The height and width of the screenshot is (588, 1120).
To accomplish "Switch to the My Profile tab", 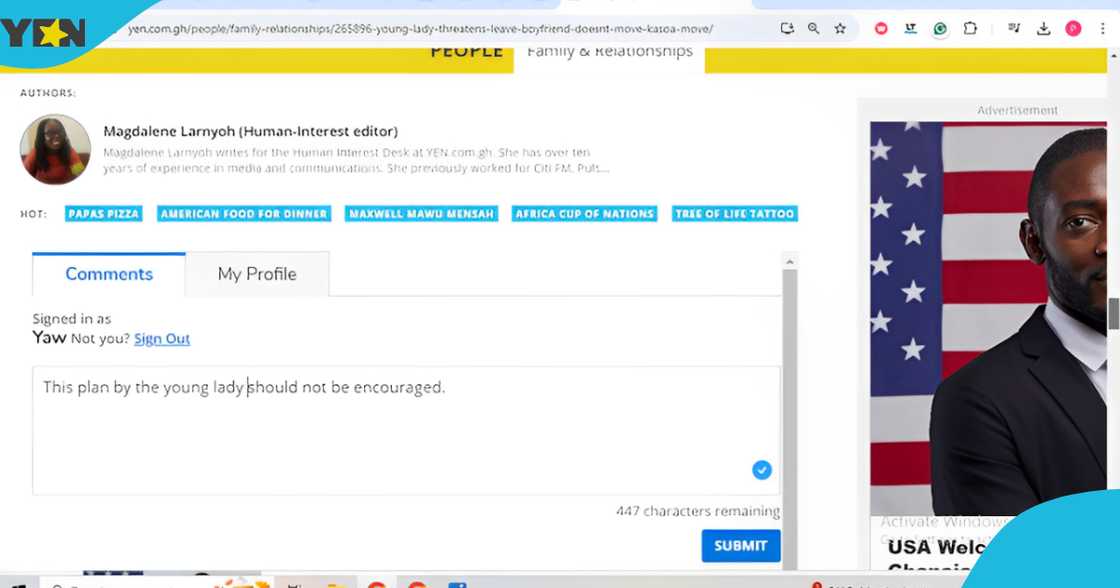I will click(256, 273).
